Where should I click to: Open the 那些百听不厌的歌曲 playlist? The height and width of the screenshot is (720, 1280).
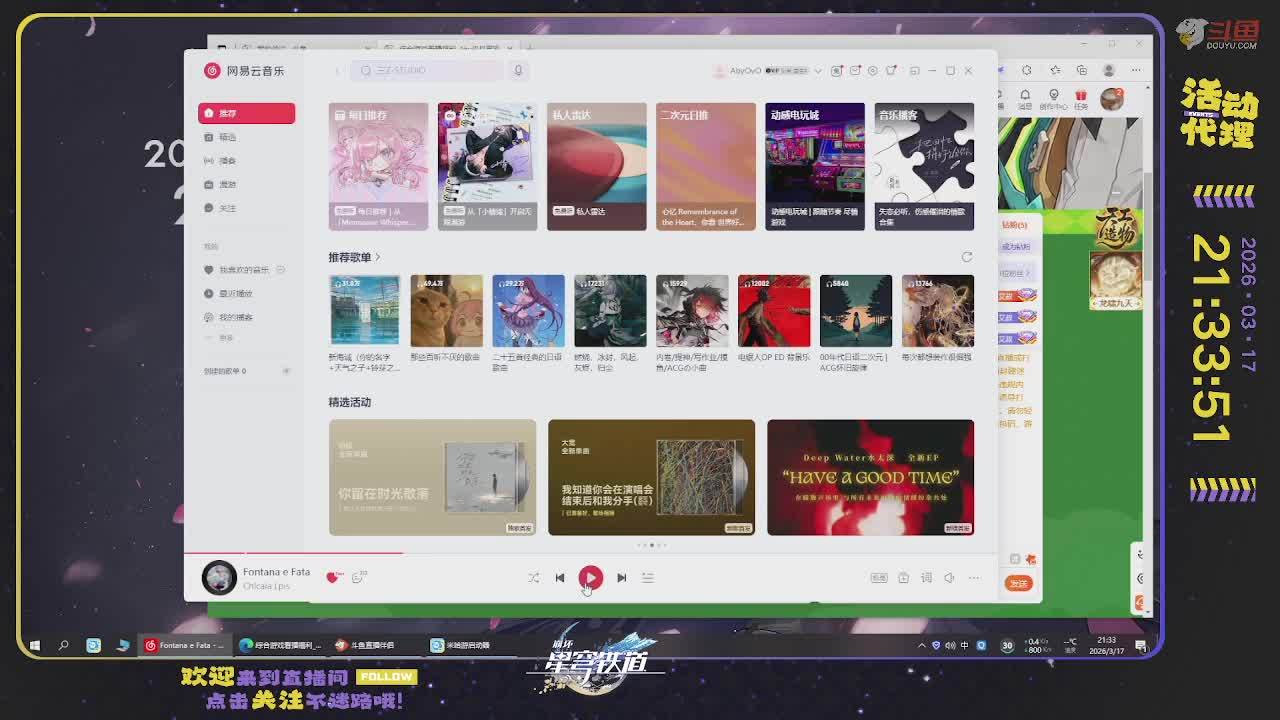(446, 311)
